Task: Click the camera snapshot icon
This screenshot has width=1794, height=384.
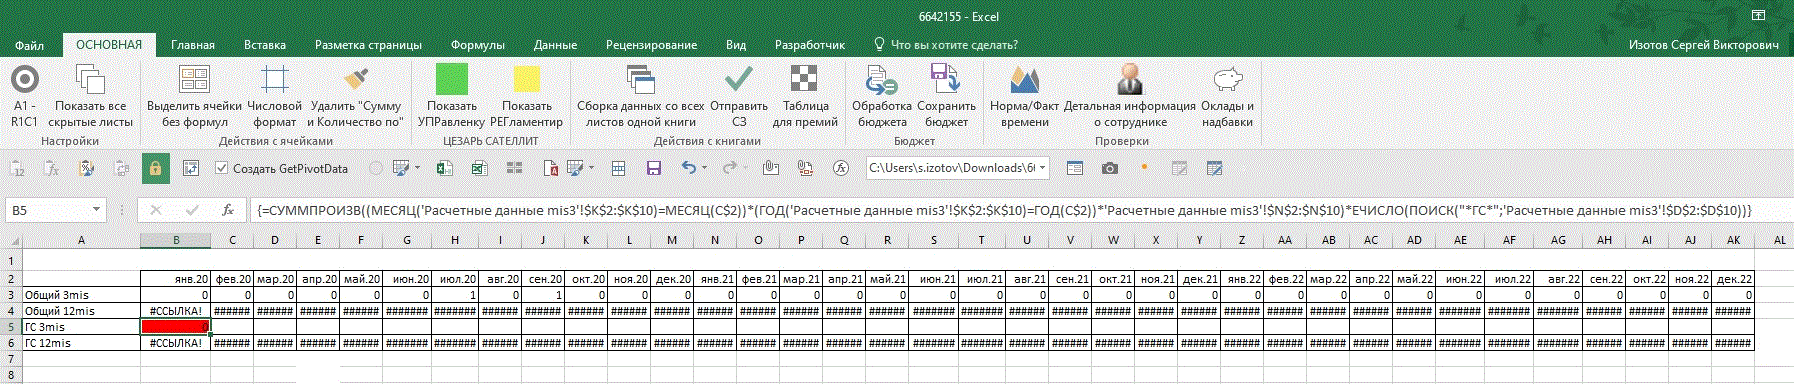Action: [1110, 168]
